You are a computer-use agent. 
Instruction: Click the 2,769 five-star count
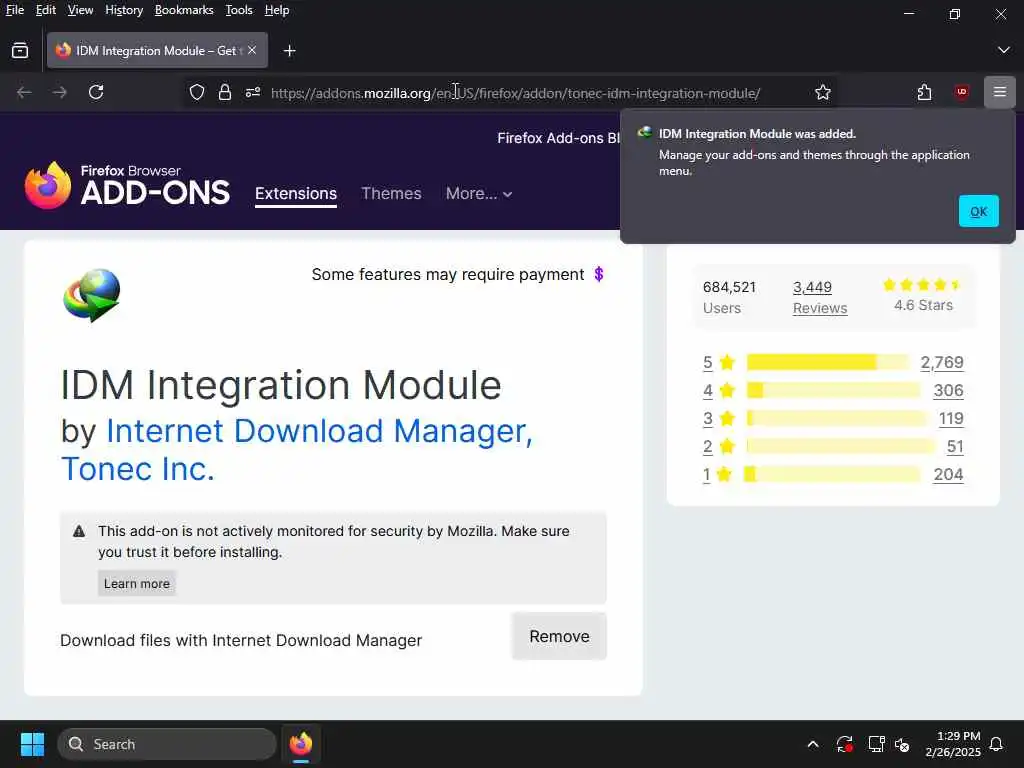point(942,362)
